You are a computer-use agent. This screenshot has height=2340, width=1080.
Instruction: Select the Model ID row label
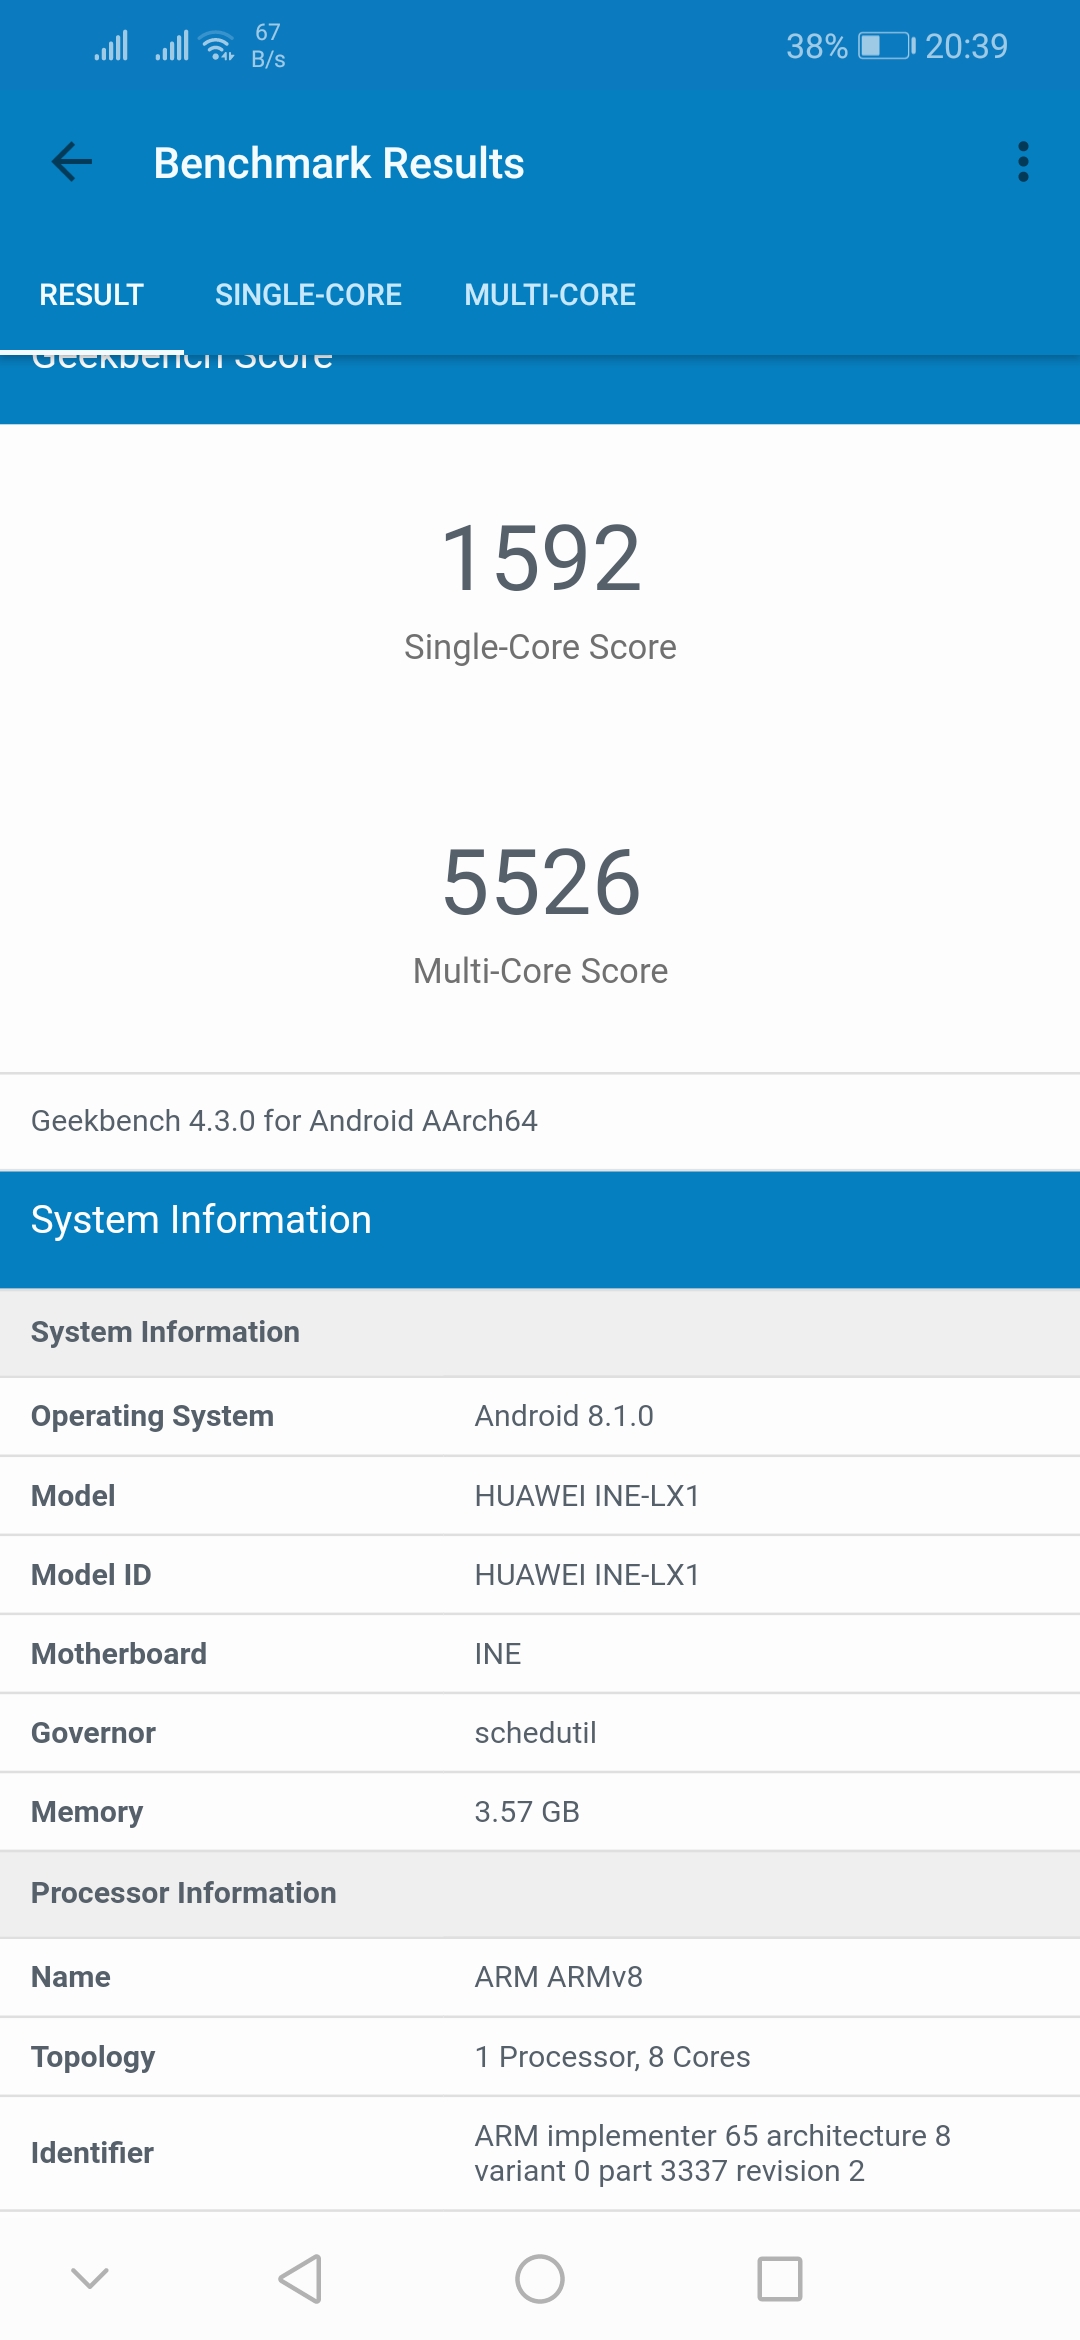pos(91,1575)
